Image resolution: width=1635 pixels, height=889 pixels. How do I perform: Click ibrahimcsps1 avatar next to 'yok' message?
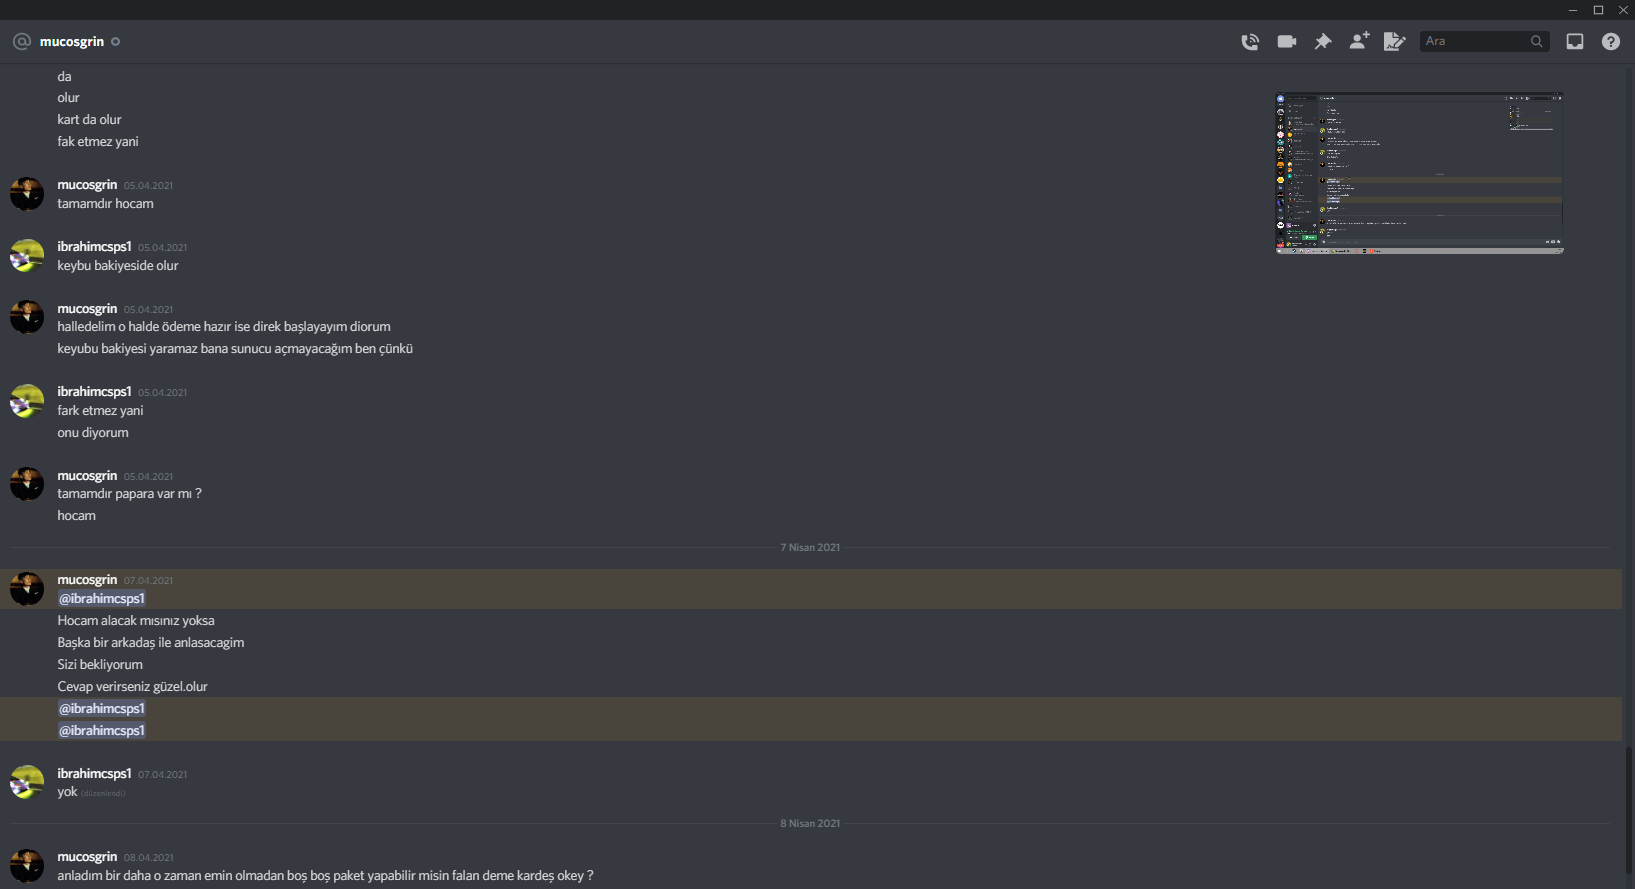[27, 782]
